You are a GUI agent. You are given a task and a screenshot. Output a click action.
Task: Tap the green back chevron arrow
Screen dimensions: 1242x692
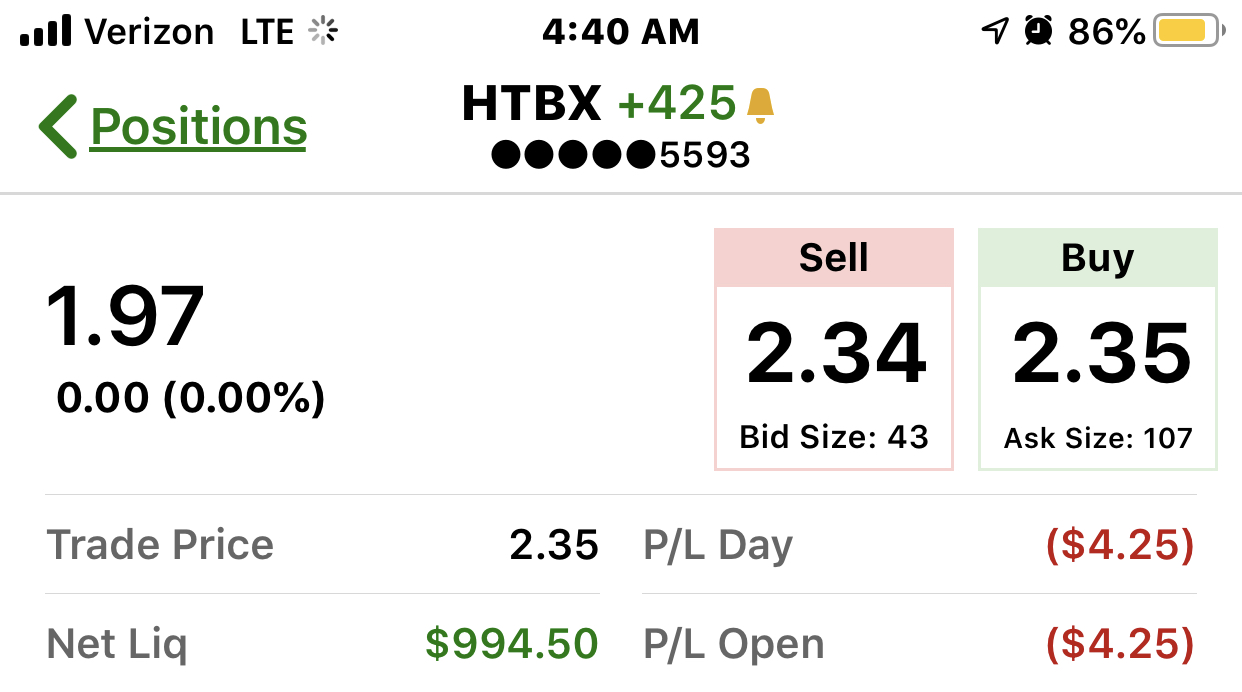coord(58,127)
